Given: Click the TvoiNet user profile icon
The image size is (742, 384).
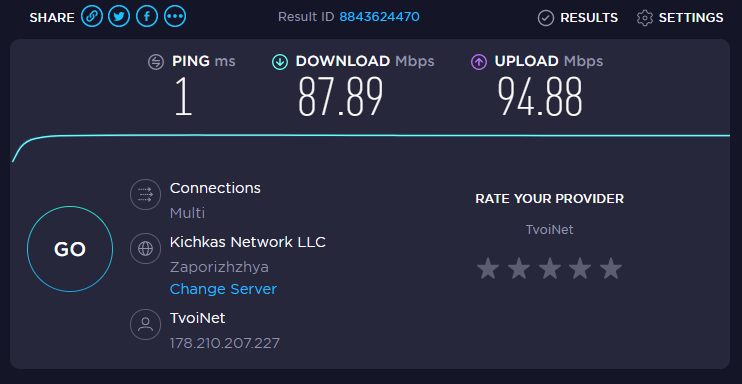Looking at the screenshot, I should pyautogui.click(x=145, y=324).
